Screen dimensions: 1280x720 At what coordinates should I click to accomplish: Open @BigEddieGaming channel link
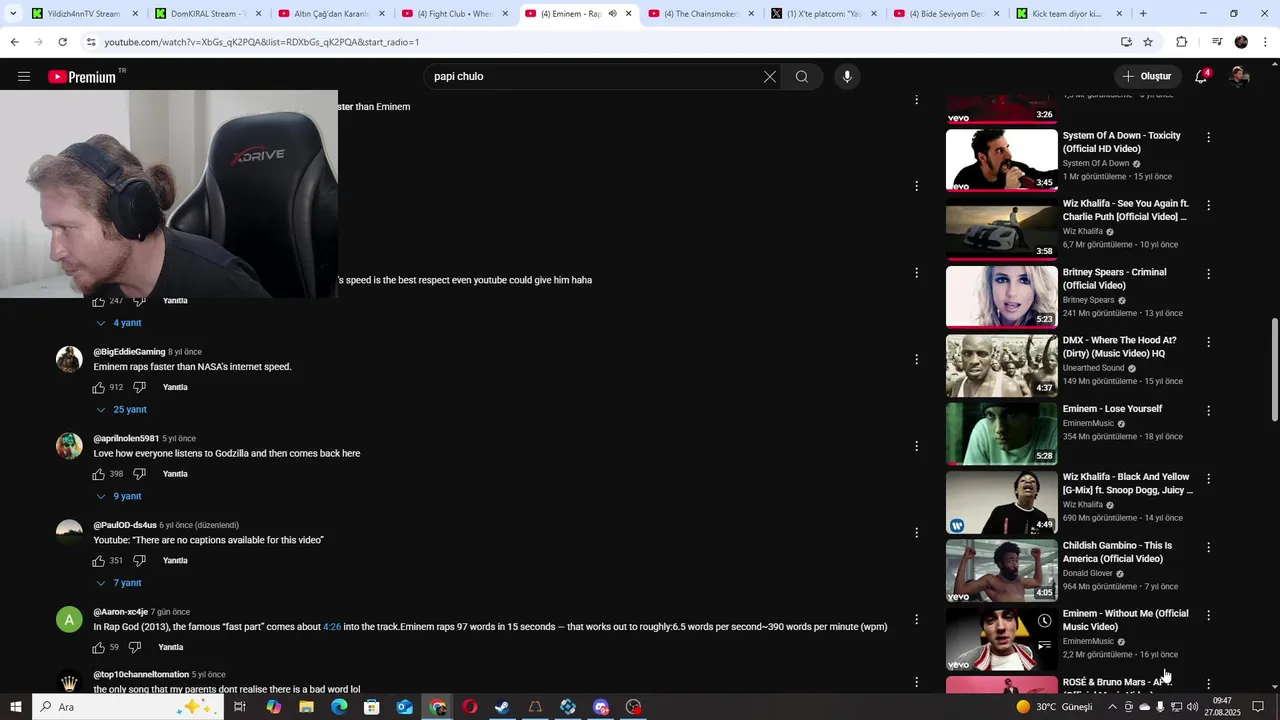coord(129,352)
